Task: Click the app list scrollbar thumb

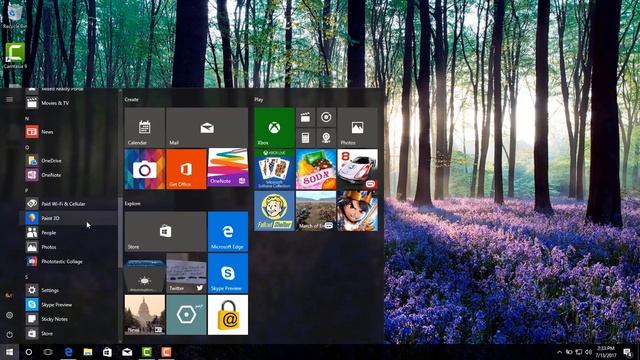Action: tap(120, 233)
